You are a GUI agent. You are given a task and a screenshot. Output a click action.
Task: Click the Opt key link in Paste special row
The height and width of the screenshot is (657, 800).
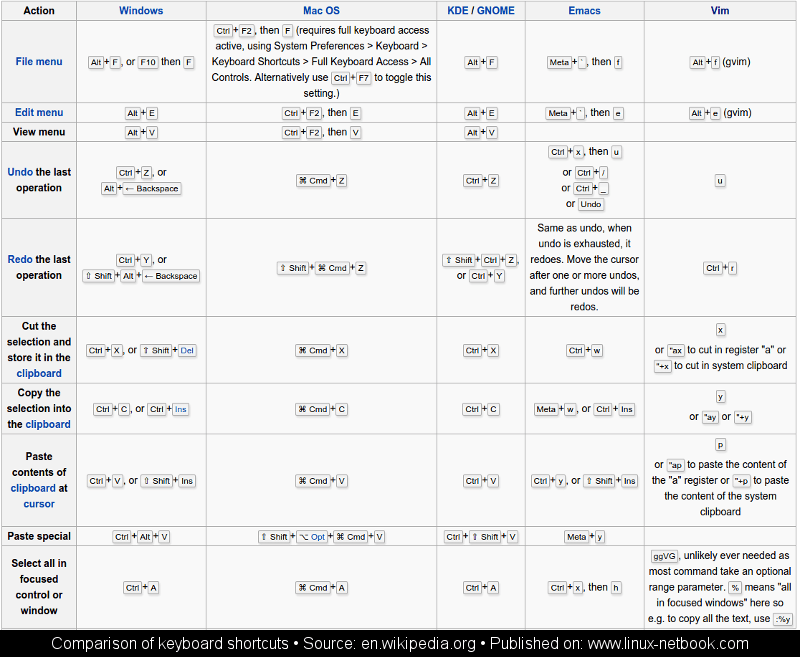click(x=312, y=537)
